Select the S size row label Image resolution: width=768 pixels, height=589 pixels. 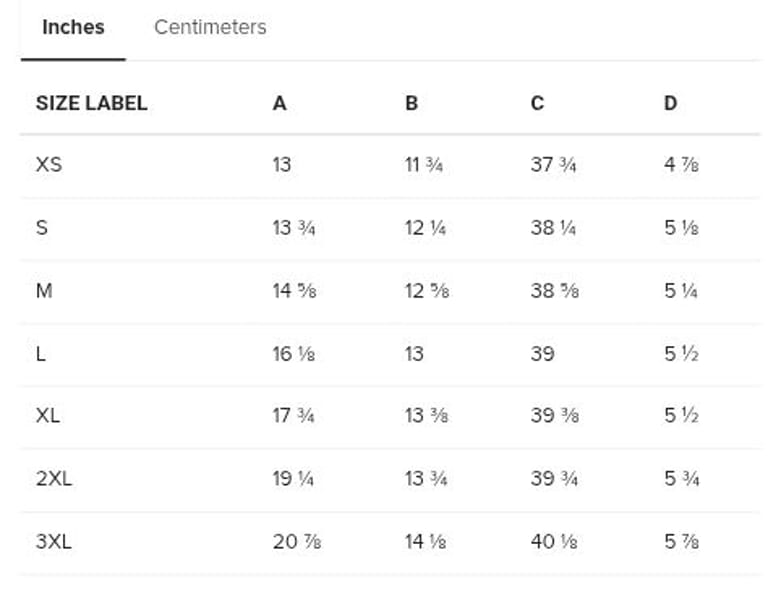click(41, 228)
